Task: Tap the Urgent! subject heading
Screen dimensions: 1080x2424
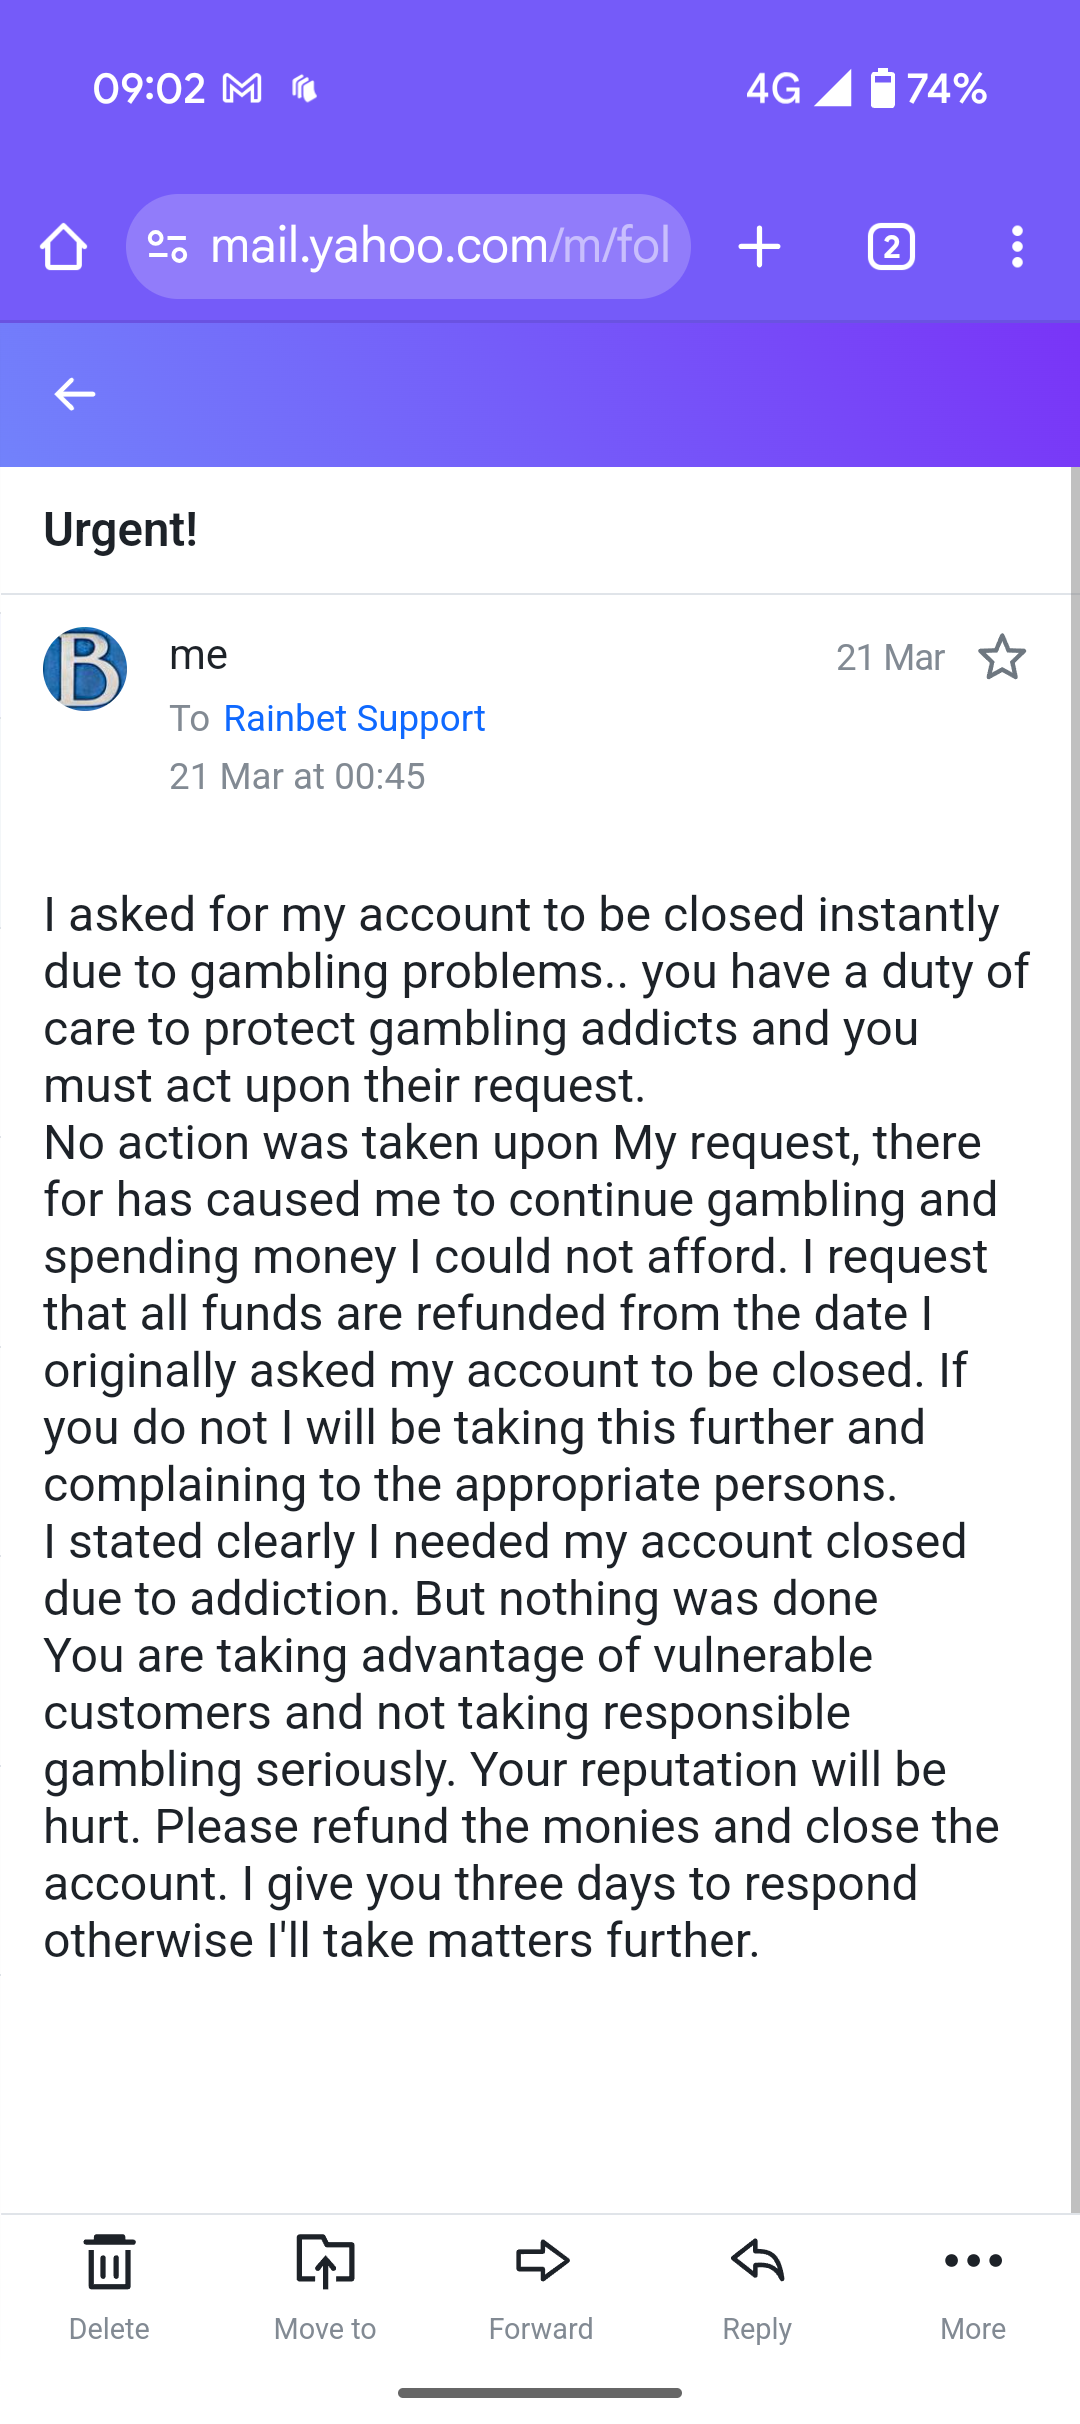Action: coord(121,529)
